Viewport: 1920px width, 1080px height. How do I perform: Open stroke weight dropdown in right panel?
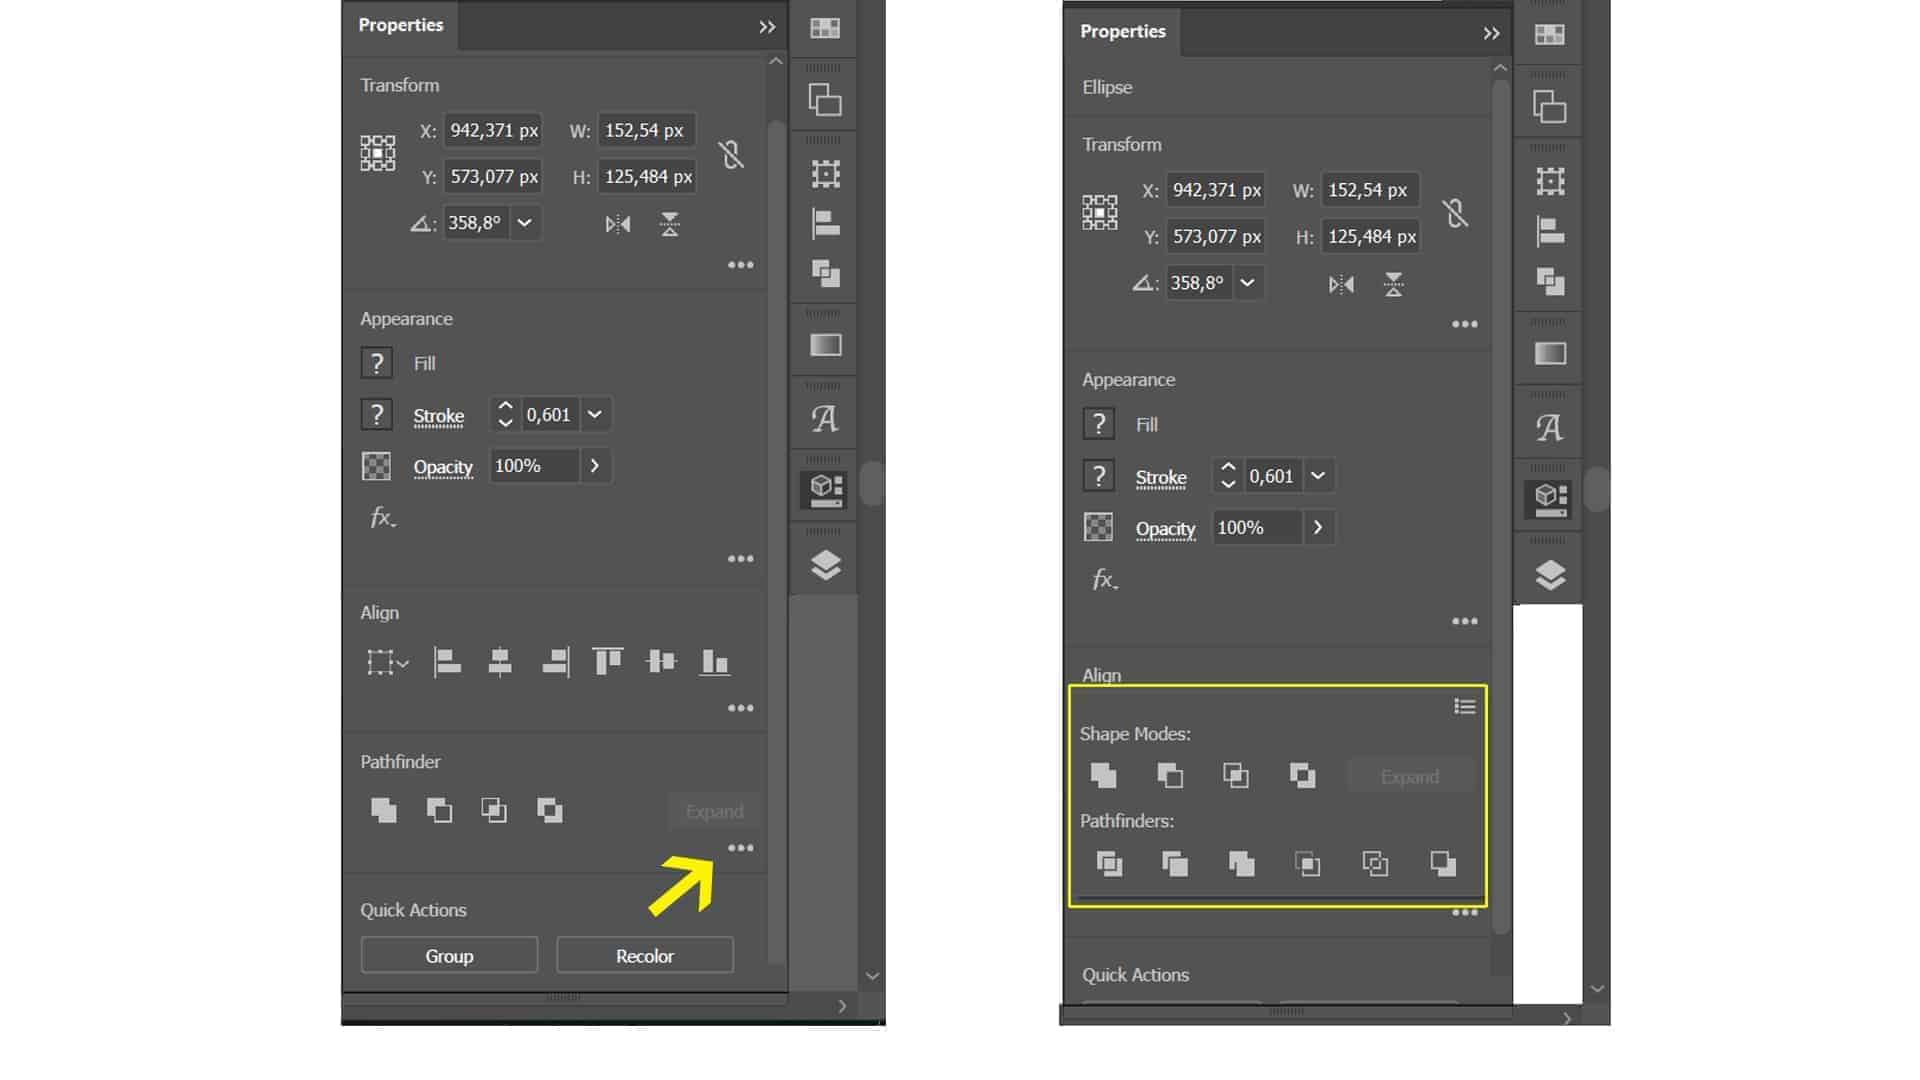[1318, 476]
